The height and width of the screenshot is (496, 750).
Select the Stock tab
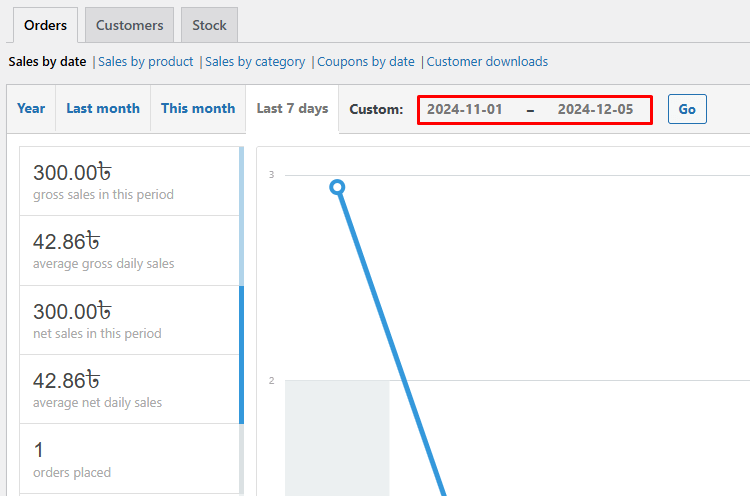coord(209,25)
